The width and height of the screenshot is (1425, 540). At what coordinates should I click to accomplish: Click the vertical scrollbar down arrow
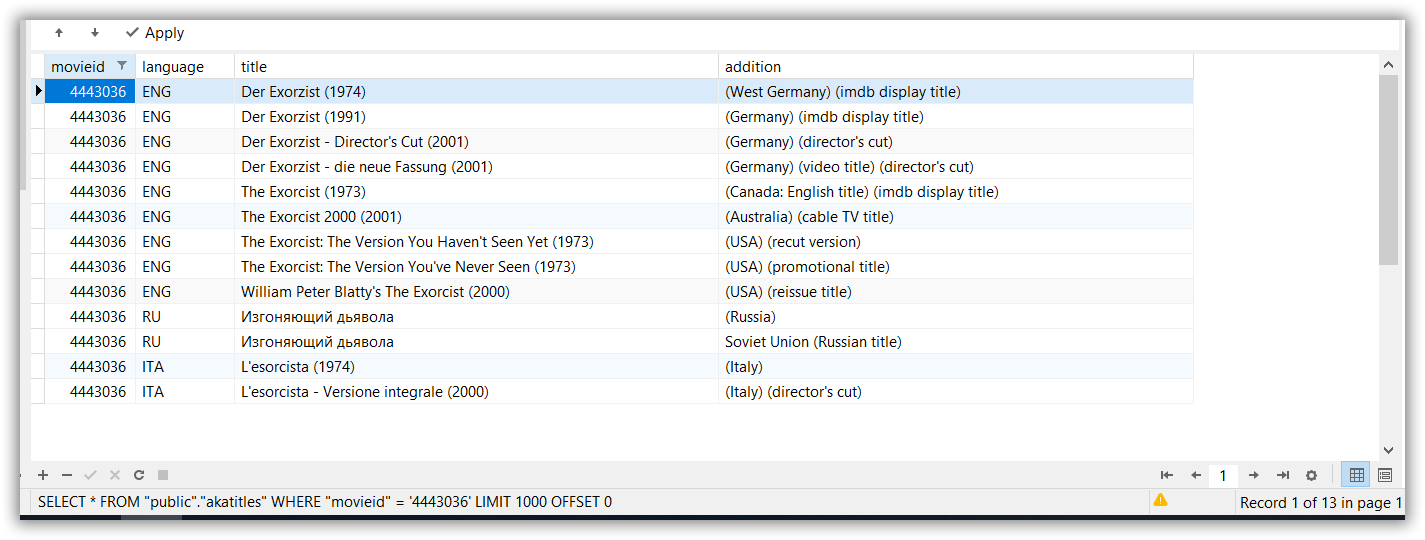click(x=1388, y=450)
